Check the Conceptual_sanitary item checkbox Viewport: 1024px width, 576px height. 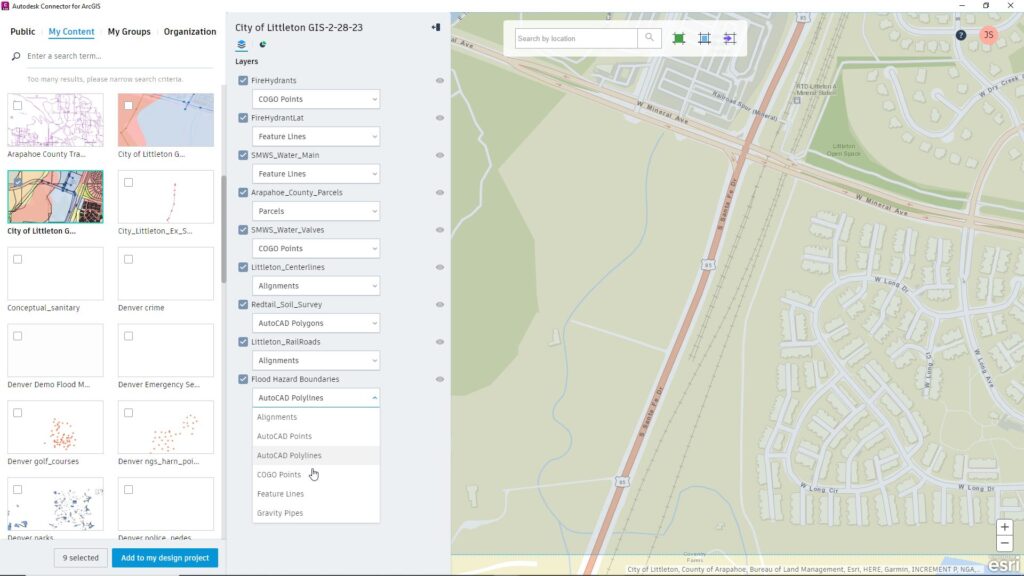(x=18, y=259)
